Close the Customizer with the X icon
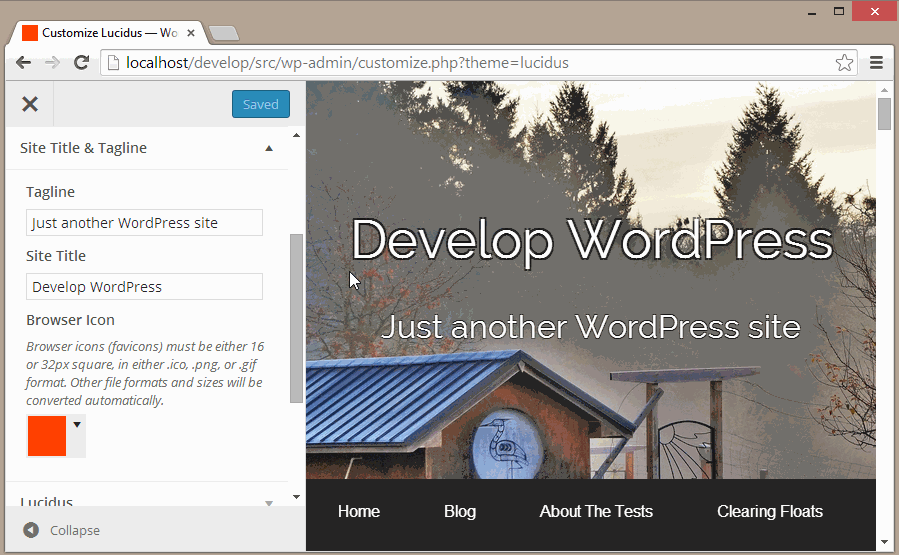 pyautogui.click(x=30, y=104)
